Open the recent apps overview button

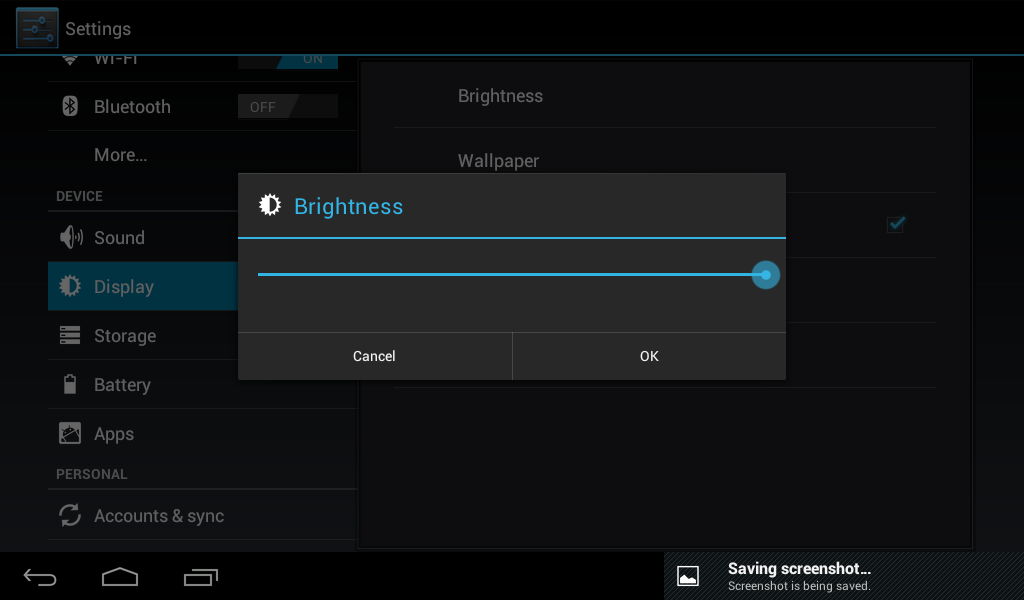[x=200, y=577]
